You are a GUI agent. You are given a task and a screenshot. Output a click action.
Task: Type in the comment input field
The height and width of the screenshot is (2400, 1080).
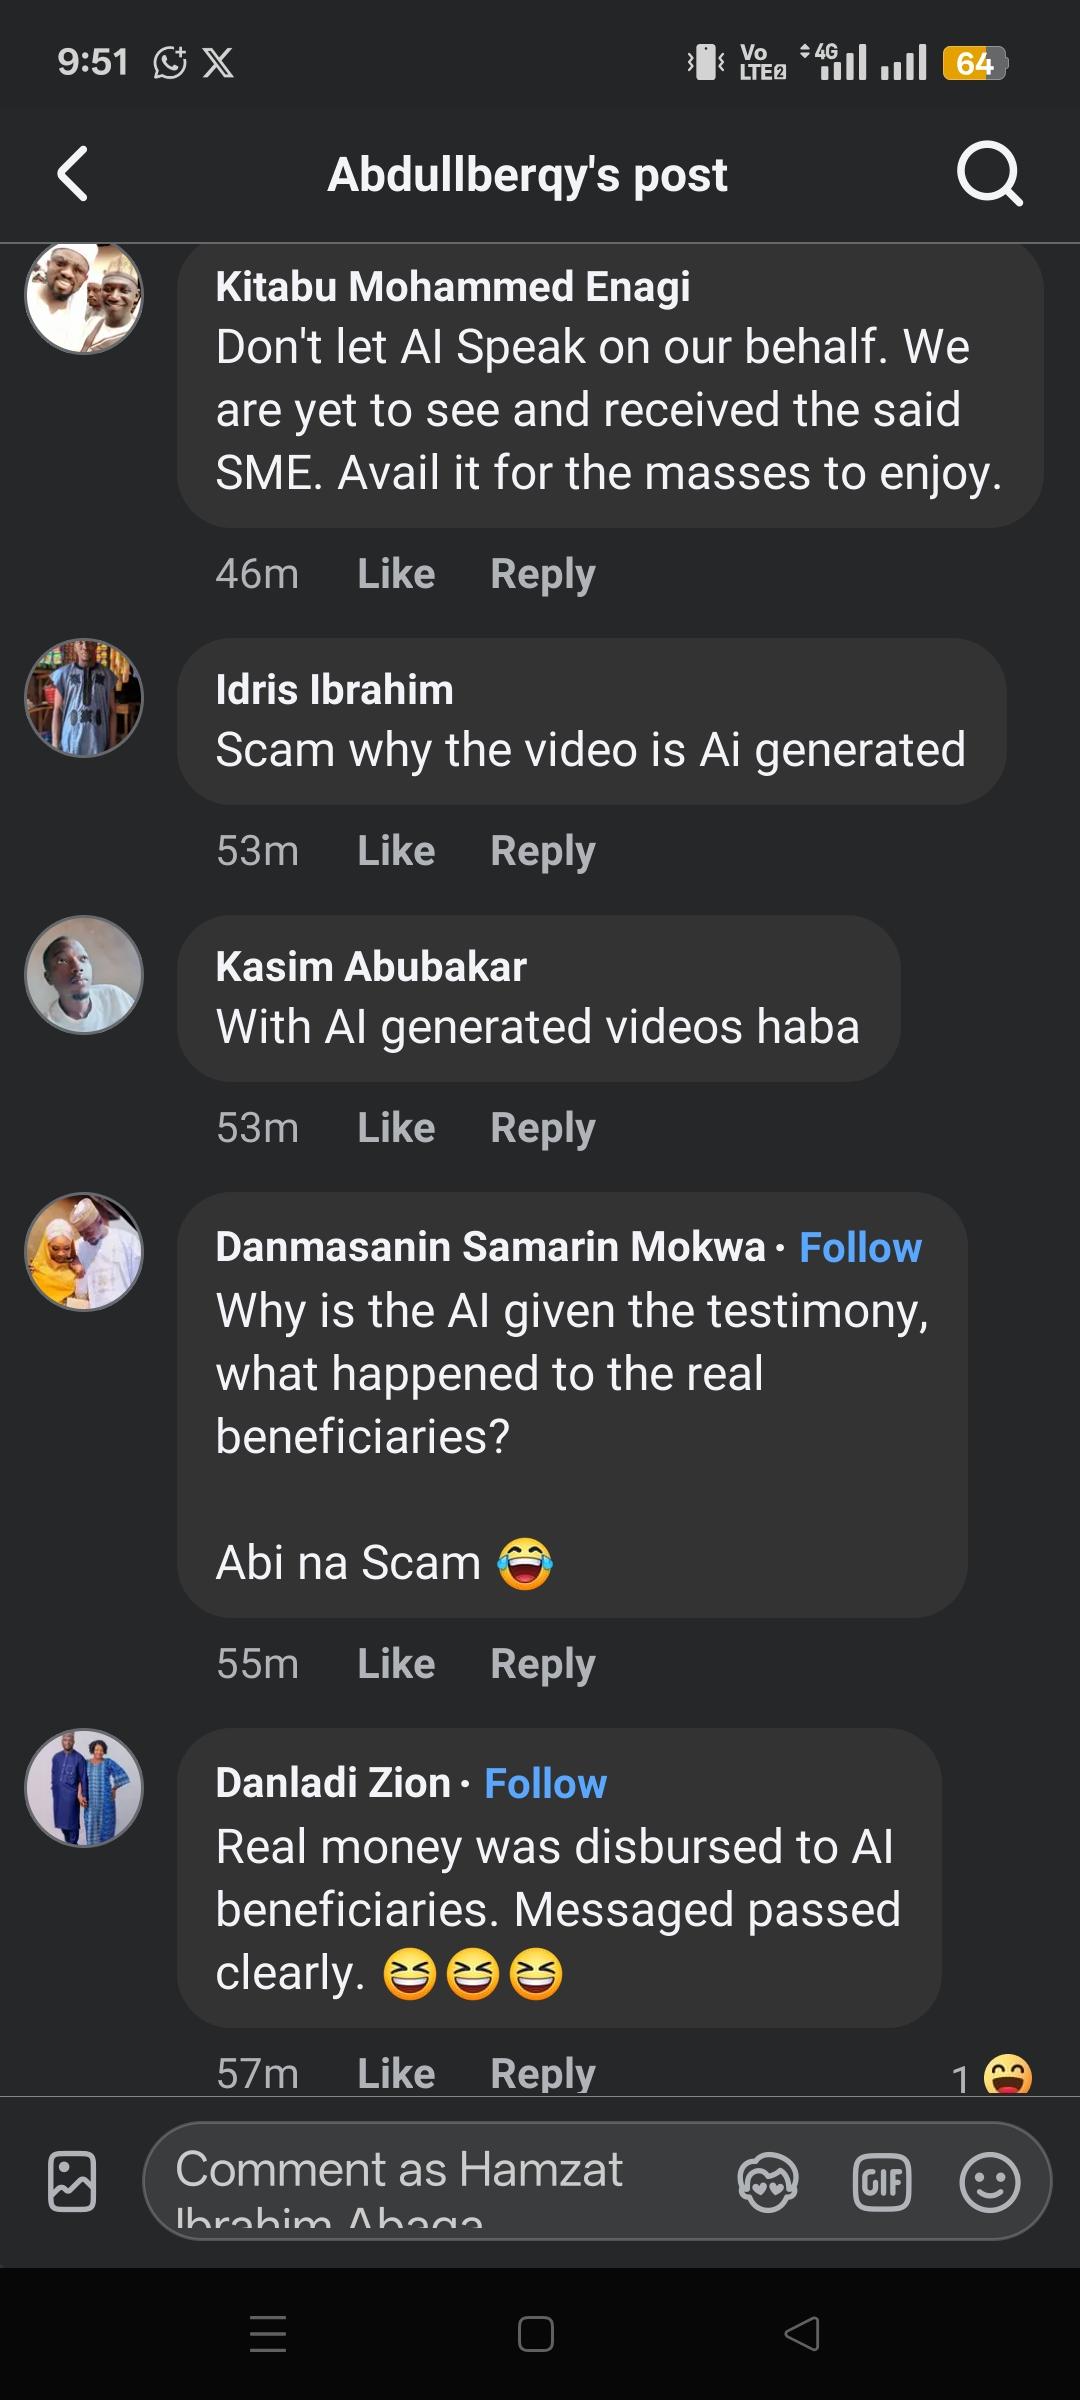pos(430,2181)
